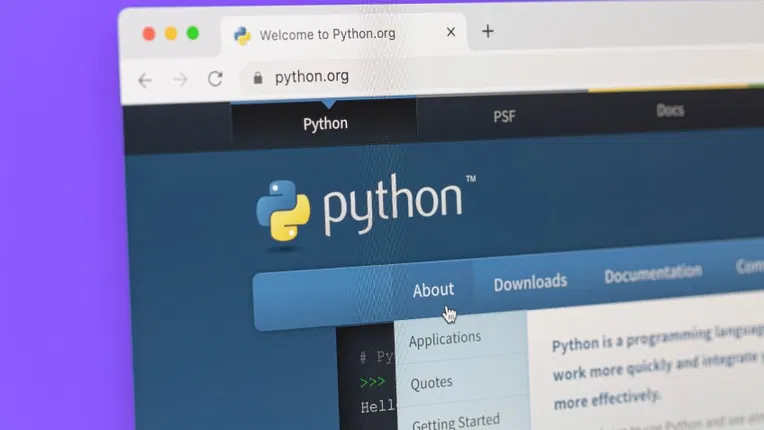
Task: Open a new browser tab
Action: point(488,31)
